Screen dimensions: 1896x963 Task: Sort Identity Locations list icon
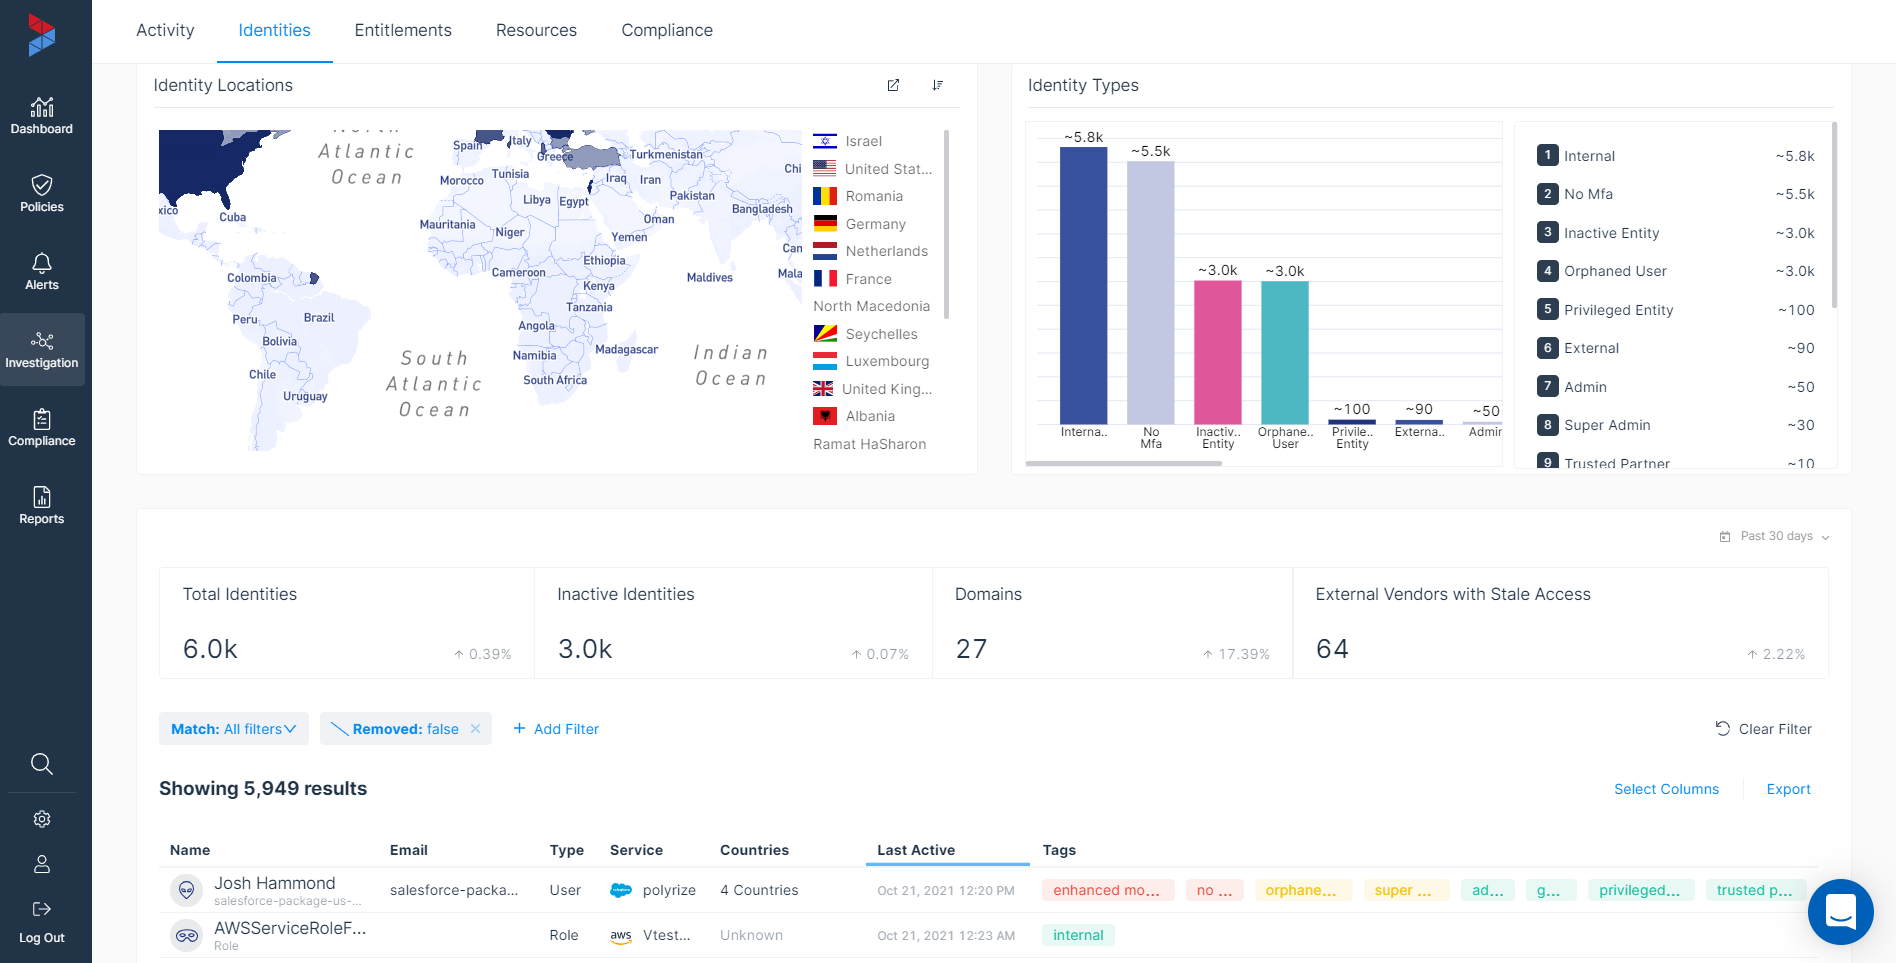pyautogui.click(x=937, y=85)
